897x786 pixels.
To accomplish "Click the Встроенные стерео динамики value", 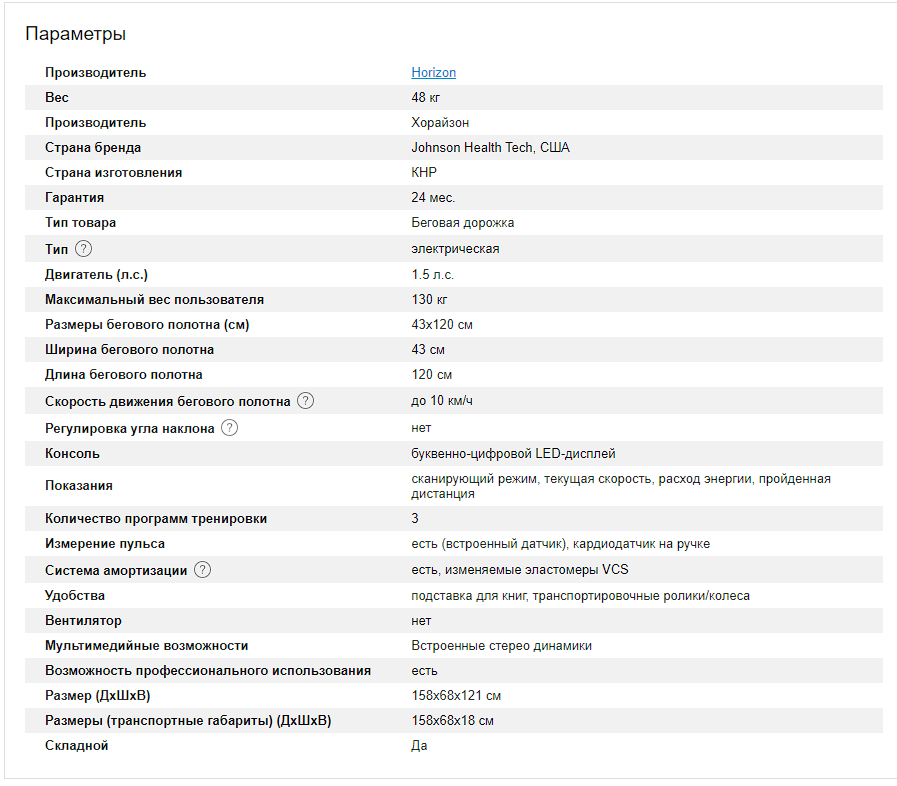I will 501,645.
